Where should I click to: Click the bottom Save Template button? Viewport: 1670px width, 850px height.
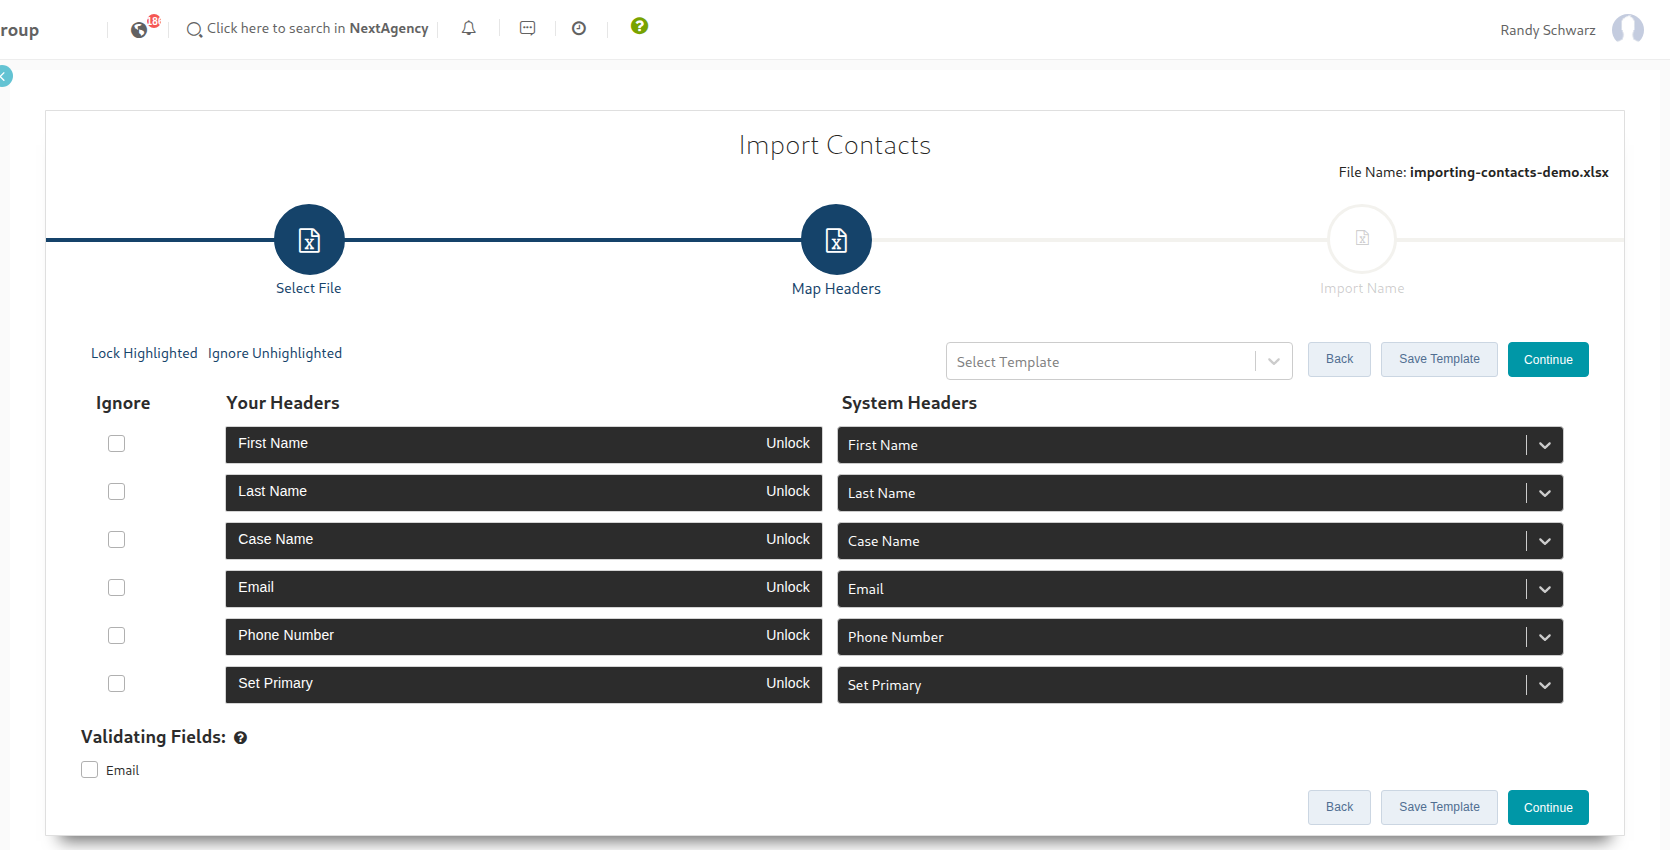1439,807
